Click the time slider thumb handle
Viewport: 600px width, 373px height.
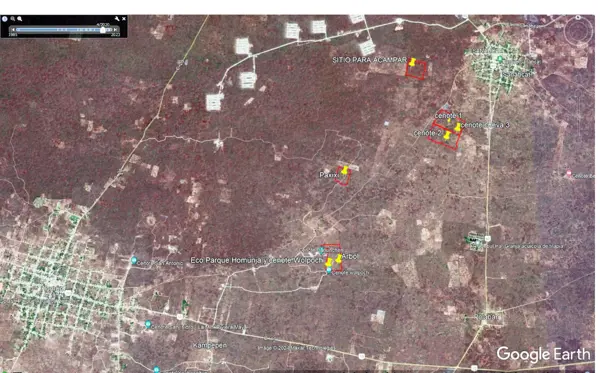point(103,29)
